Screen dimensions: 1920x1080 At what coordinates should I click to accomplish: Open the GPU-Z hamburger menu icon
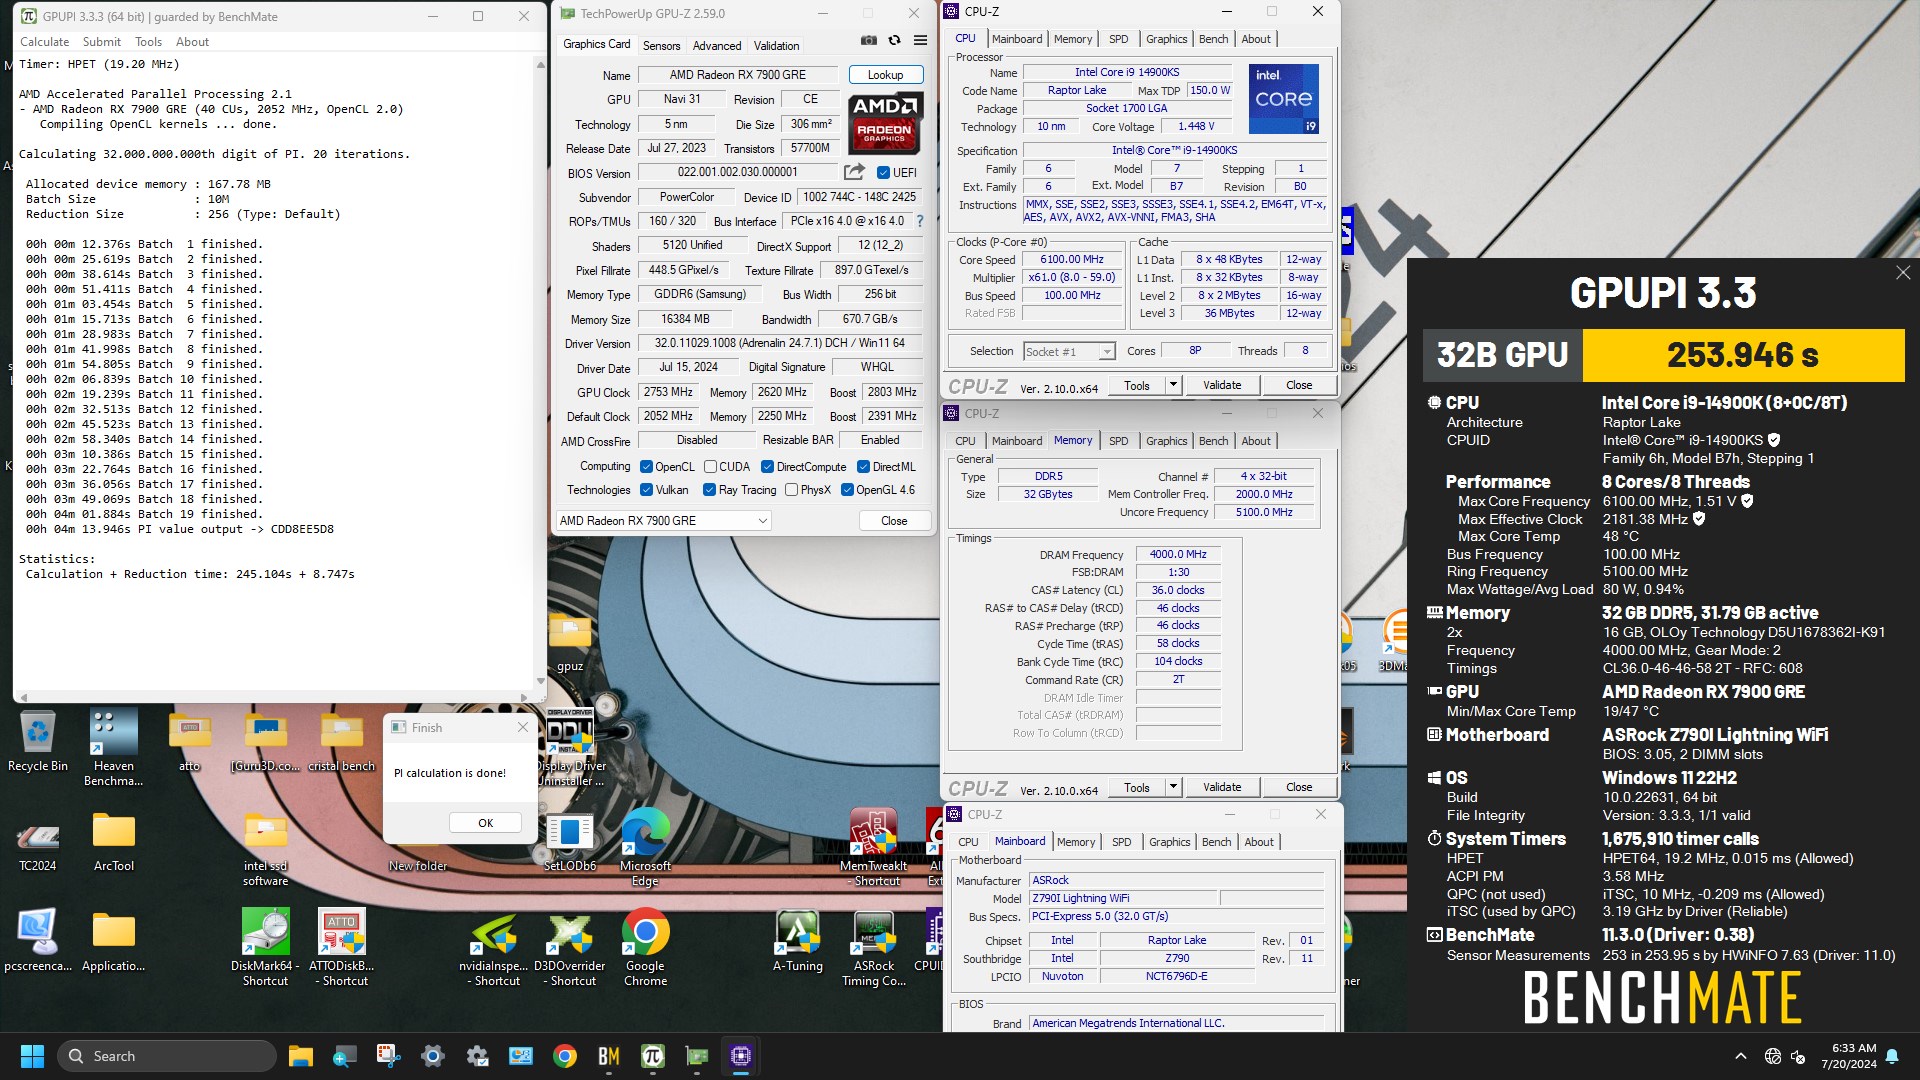pyautogui.click(x=920, y=41)
